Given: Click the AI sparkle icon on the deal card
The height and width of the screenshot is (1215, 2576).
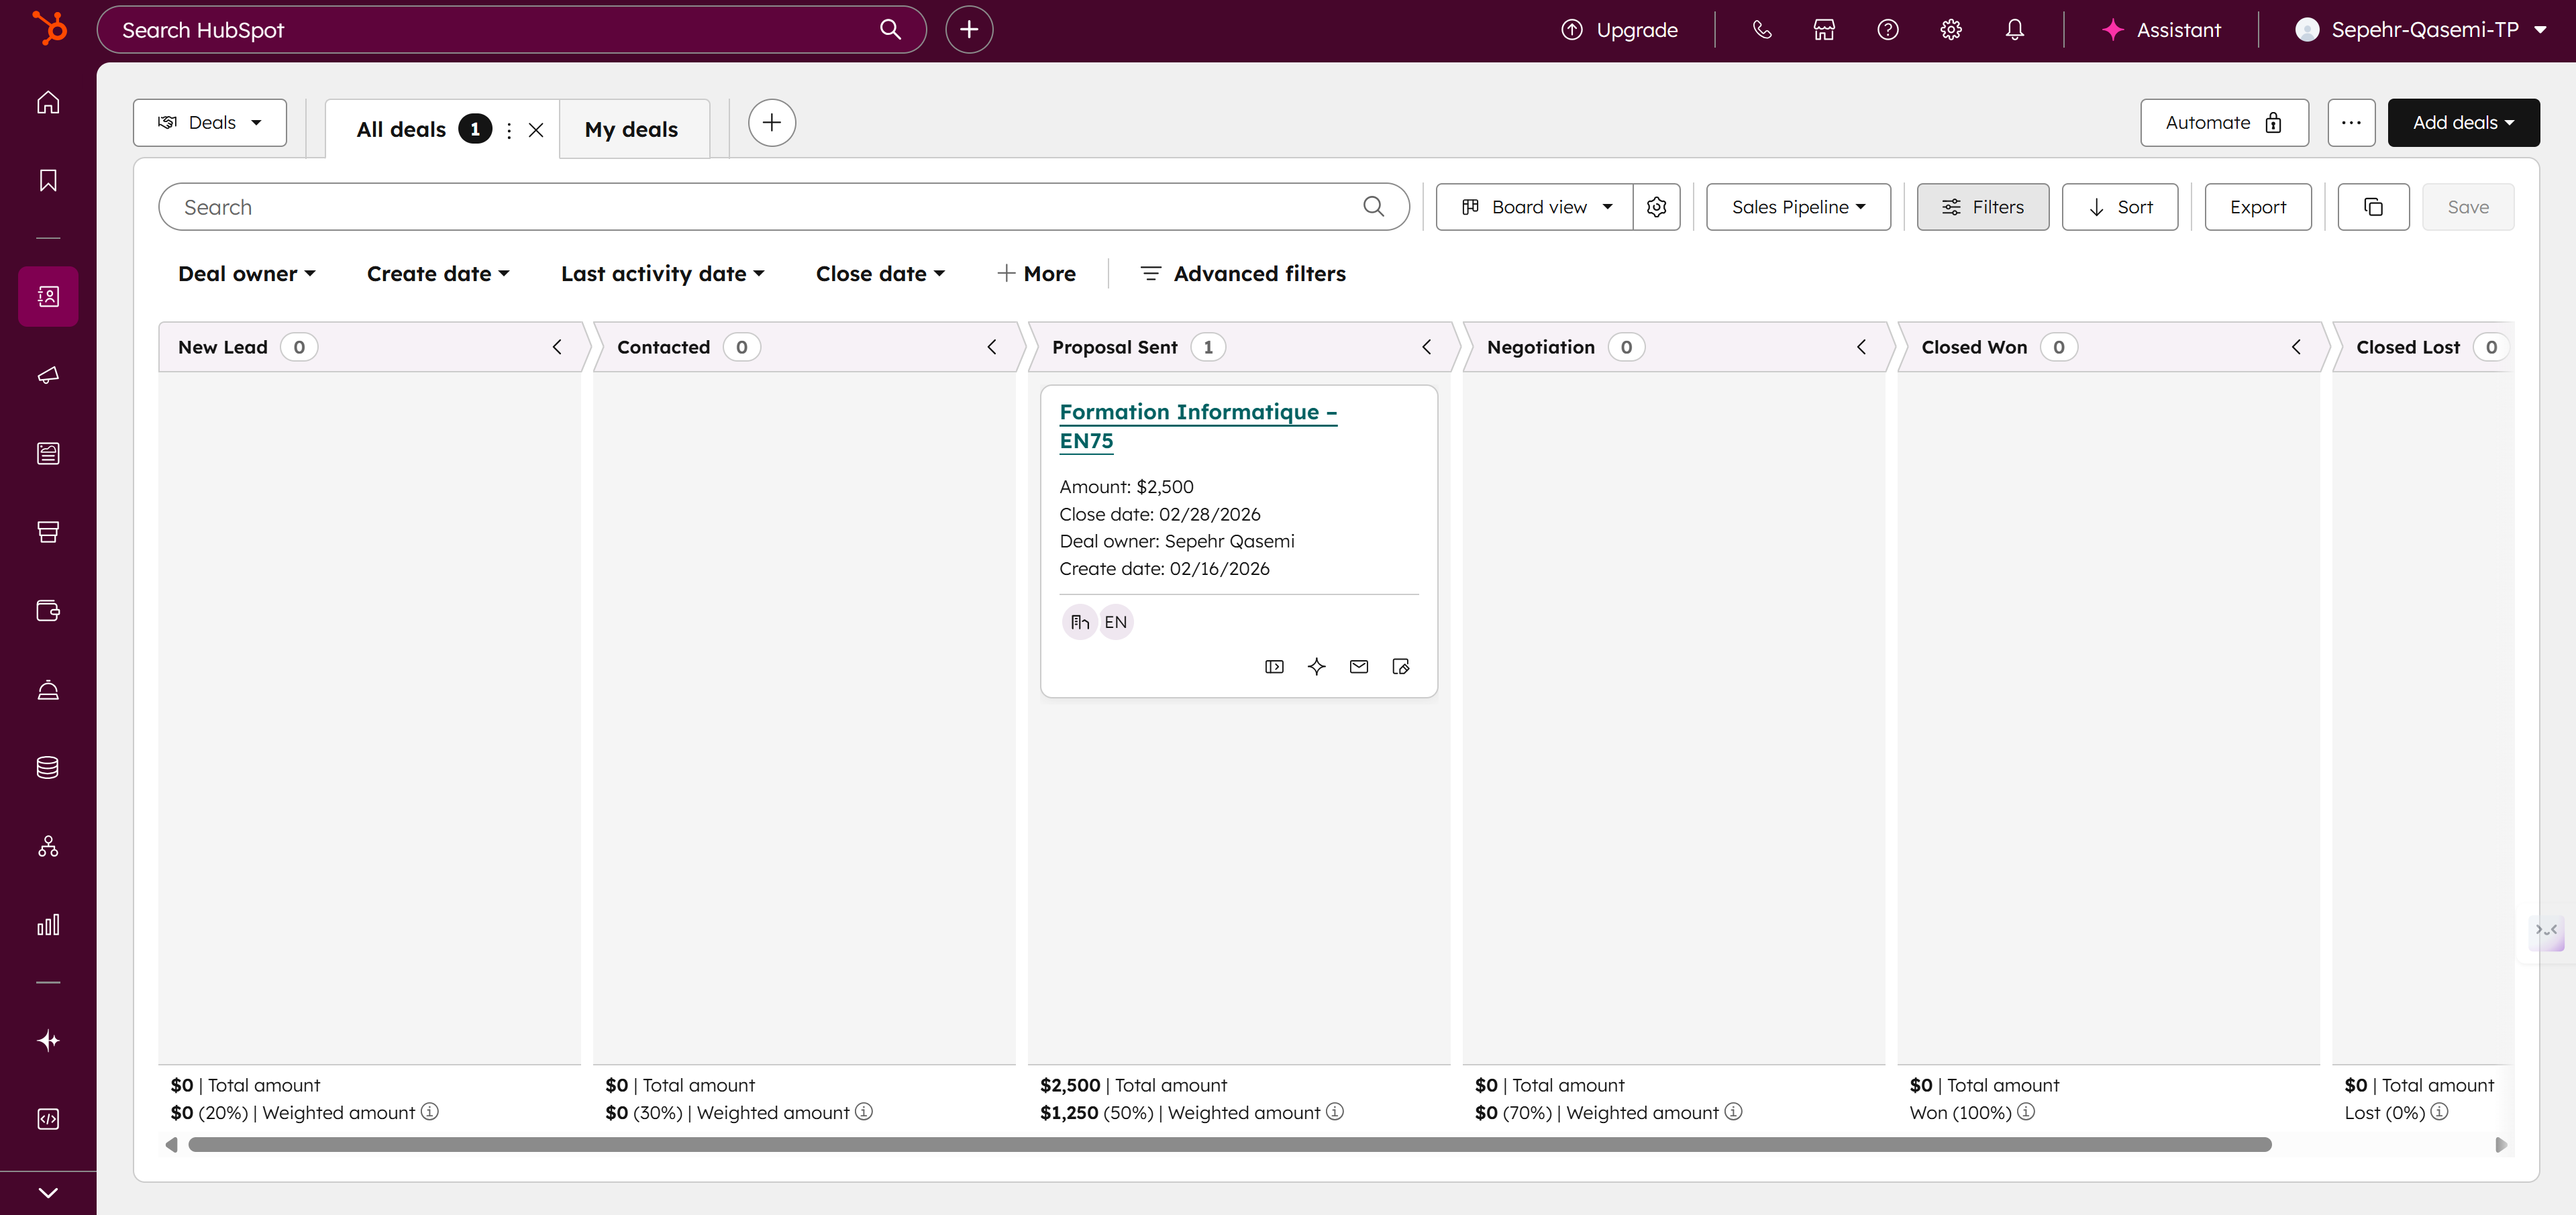Looking at the screenshot, I should click(x=1316, y=666).
